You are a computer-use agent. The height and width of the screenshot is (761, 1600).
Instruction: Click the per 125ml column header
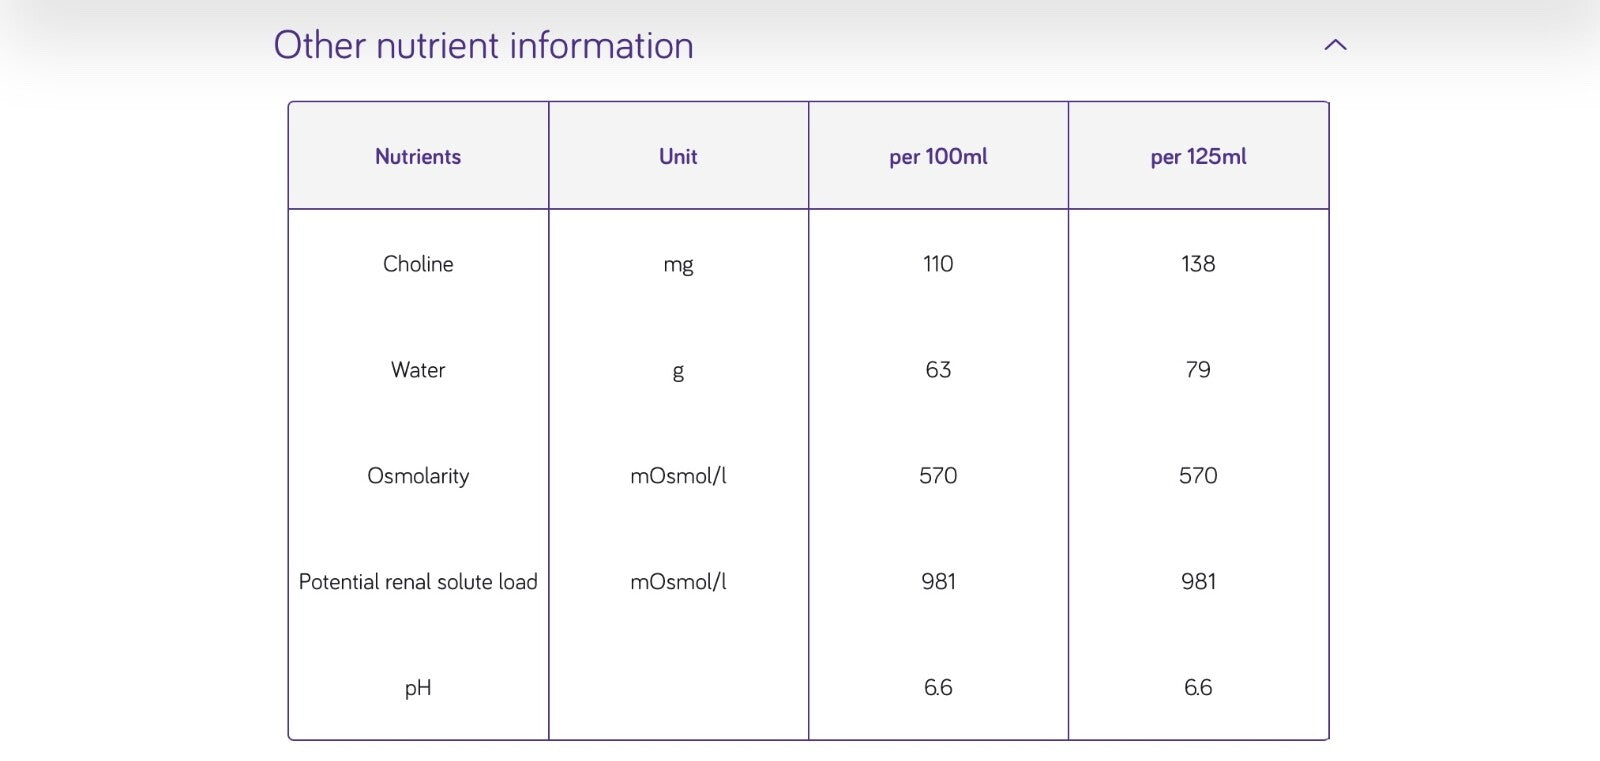tap(1198, 157)
